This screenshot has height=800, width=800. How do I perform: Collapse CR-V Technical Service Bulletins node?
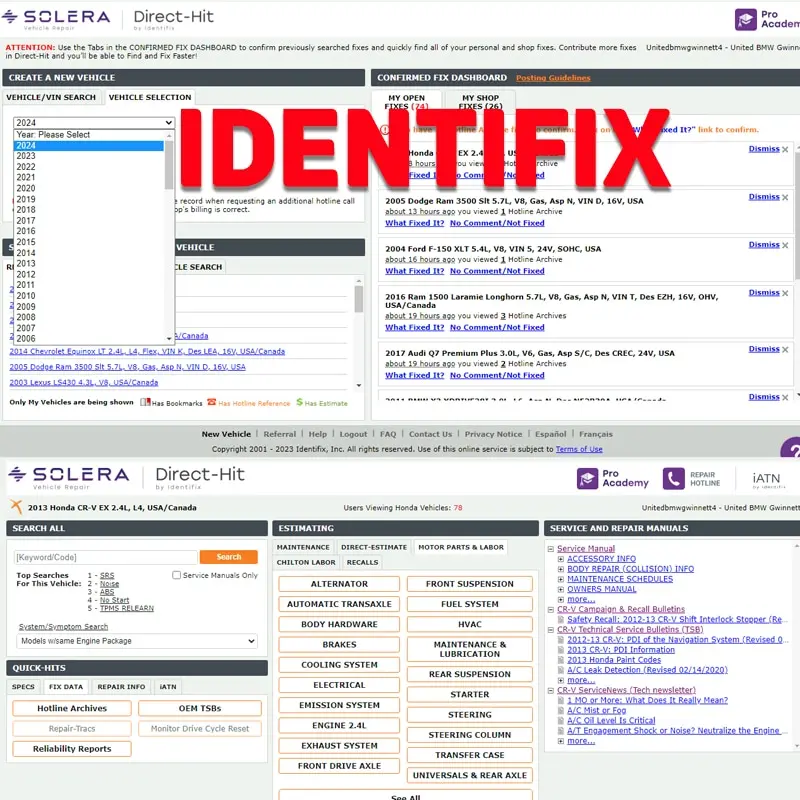(x=551, y=630)
